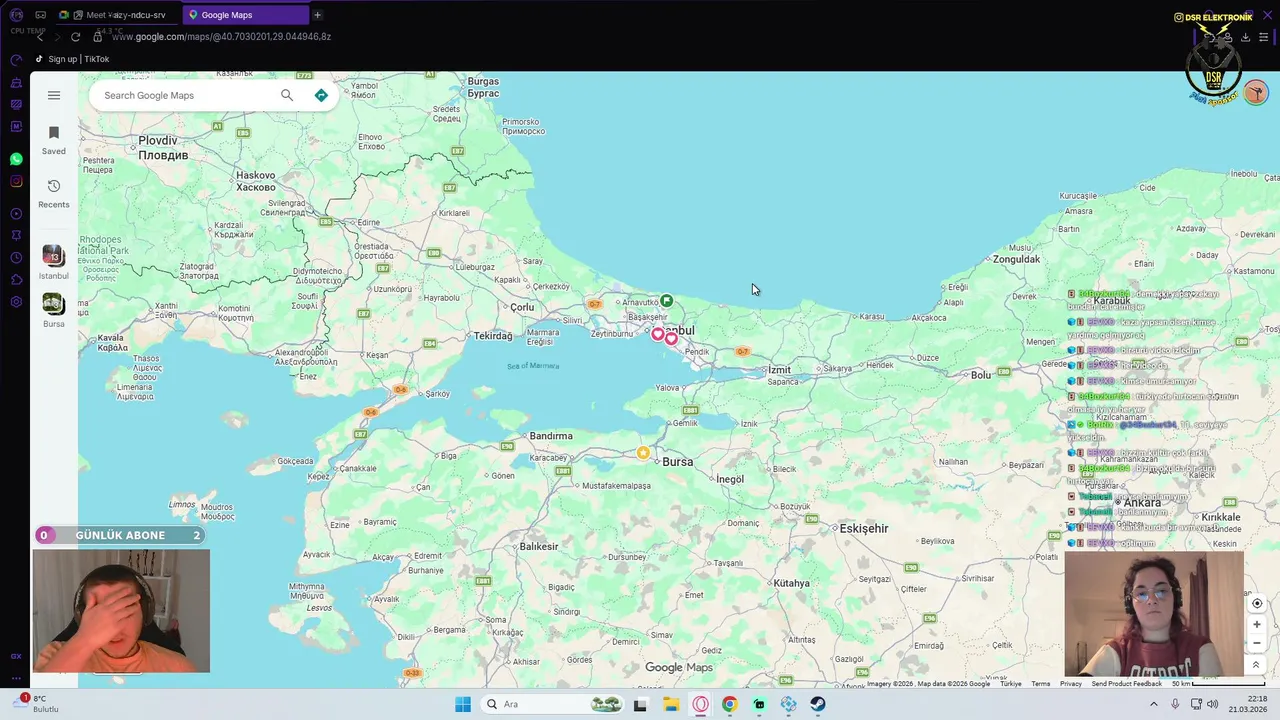Zoom out the map with minus
The height and width of the screenshot is (720, 1280).
1257,643
